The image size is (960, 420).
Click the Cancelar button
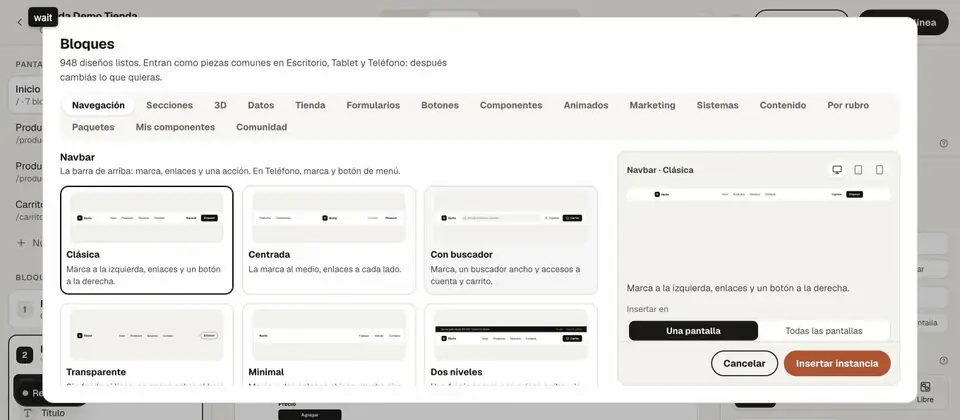pos(744,363)
